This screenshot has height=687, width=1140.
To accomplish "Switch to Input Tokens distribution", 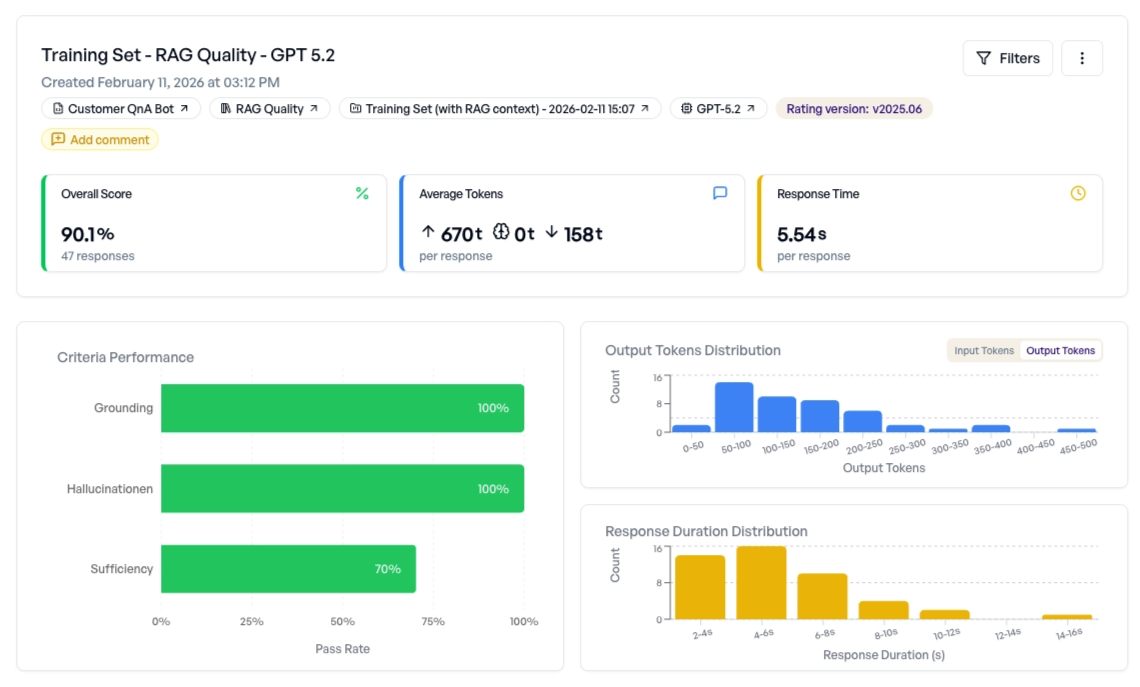I will [984, 350].
